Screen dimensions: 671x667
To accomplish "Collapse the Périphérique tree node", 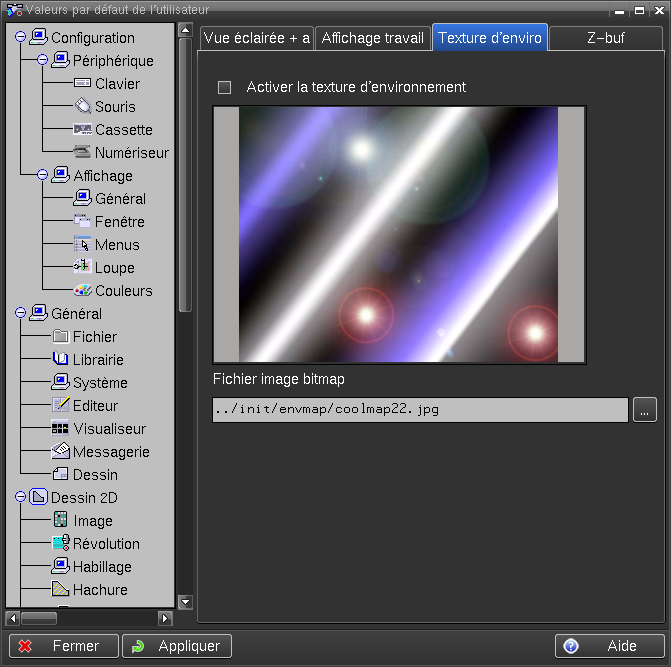I will pos(42,60).
